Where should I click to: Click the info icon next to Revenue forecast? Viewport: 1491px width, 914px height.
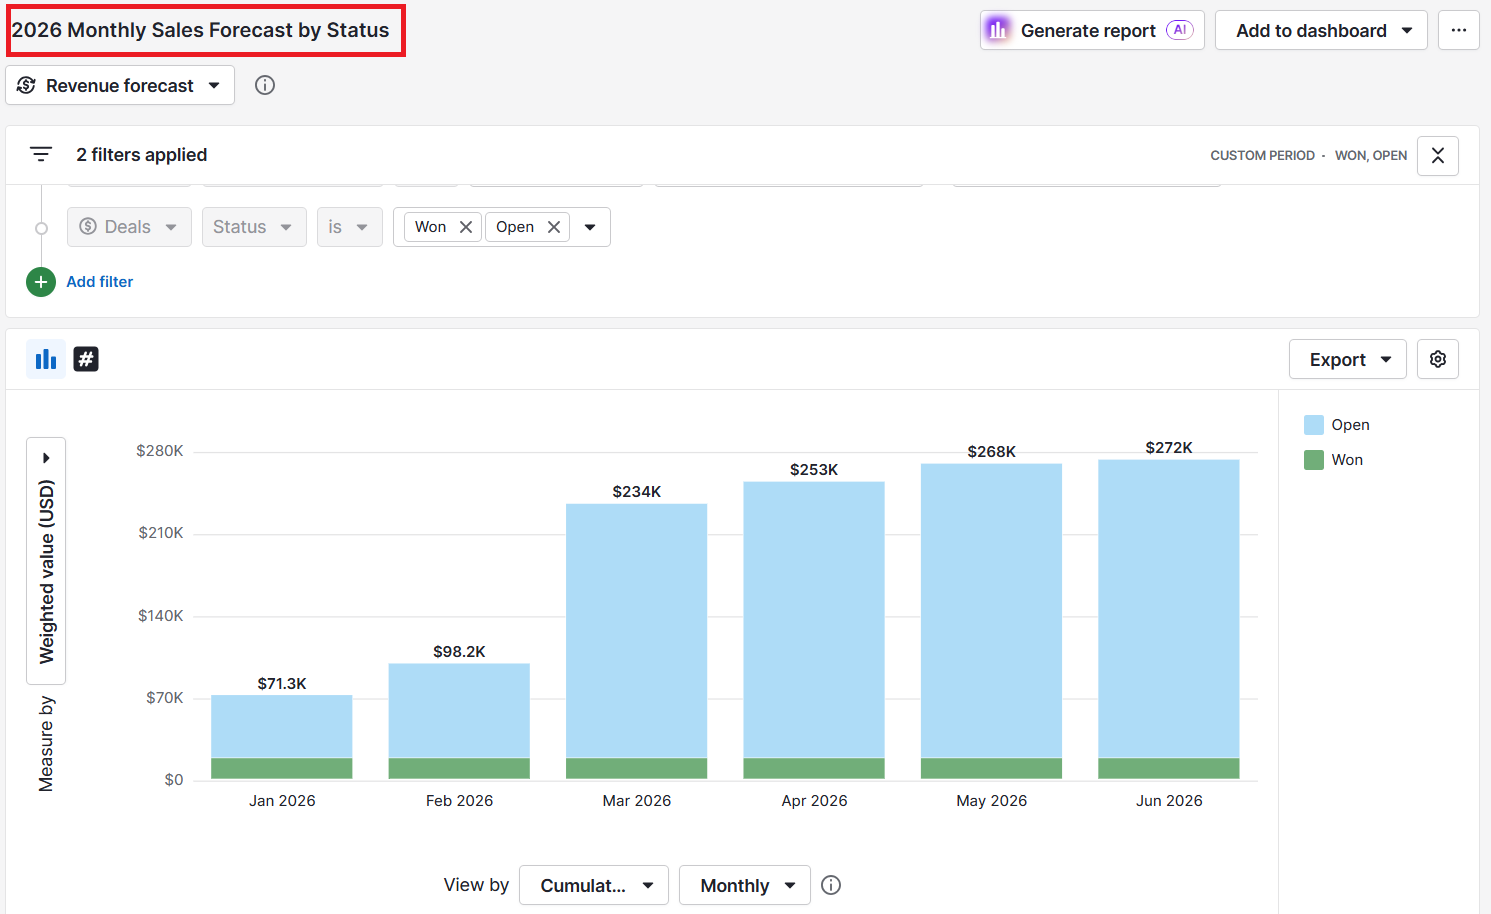click(265, 85)
